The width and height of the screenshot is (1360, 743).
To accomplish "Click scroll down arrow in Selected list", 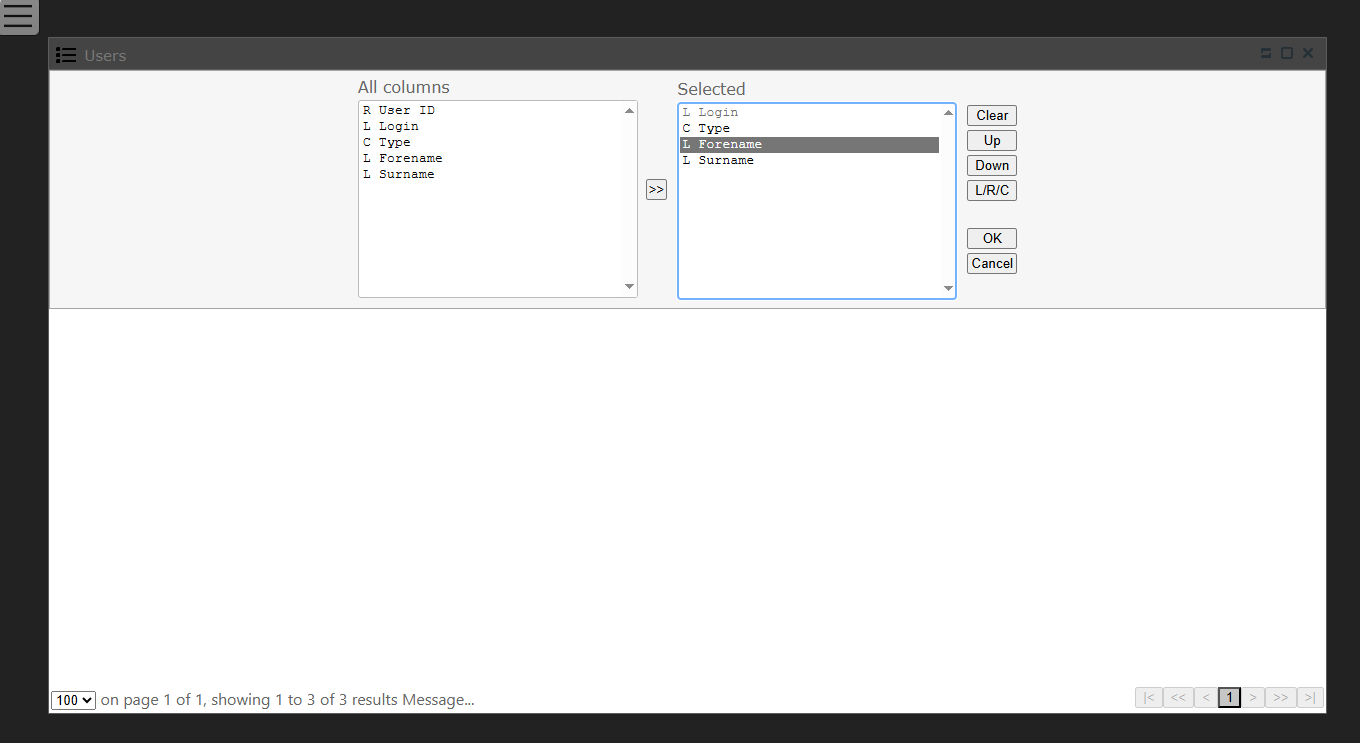I will [948, 289].
